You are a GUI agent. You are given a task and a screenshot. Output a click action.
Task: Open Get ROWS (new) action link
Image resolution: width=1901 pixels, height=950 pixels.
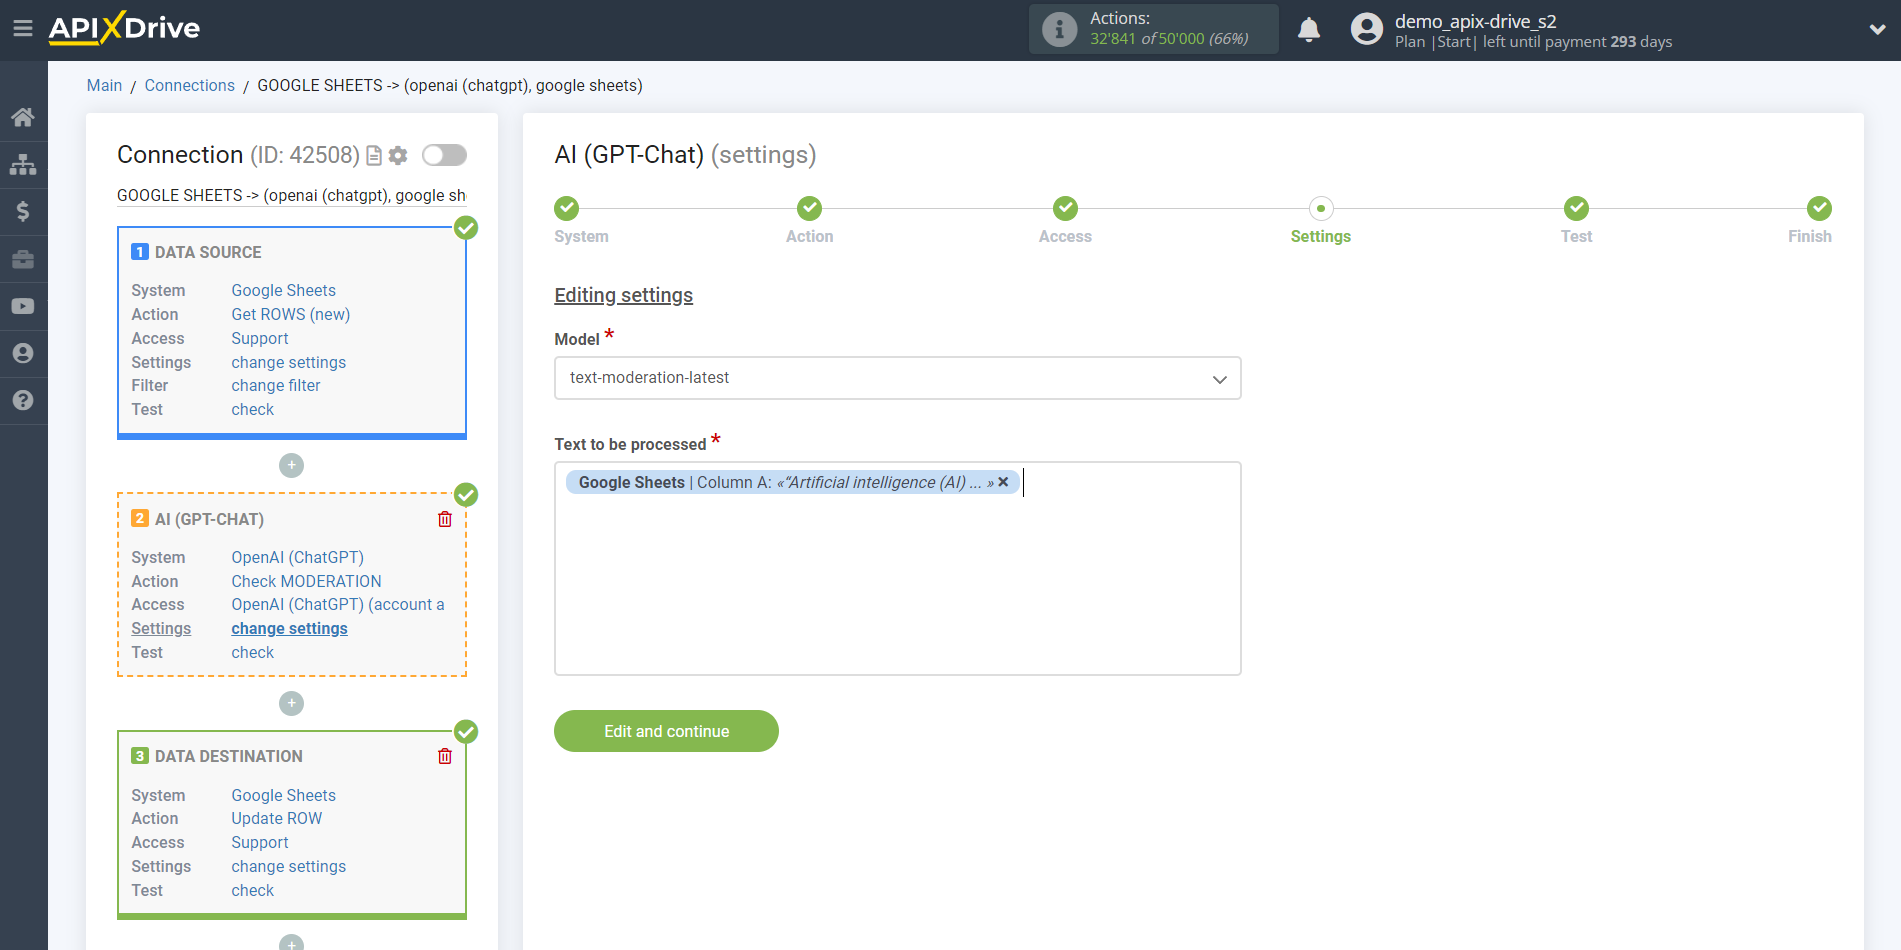pyautogui.click(x=290, y=314)
